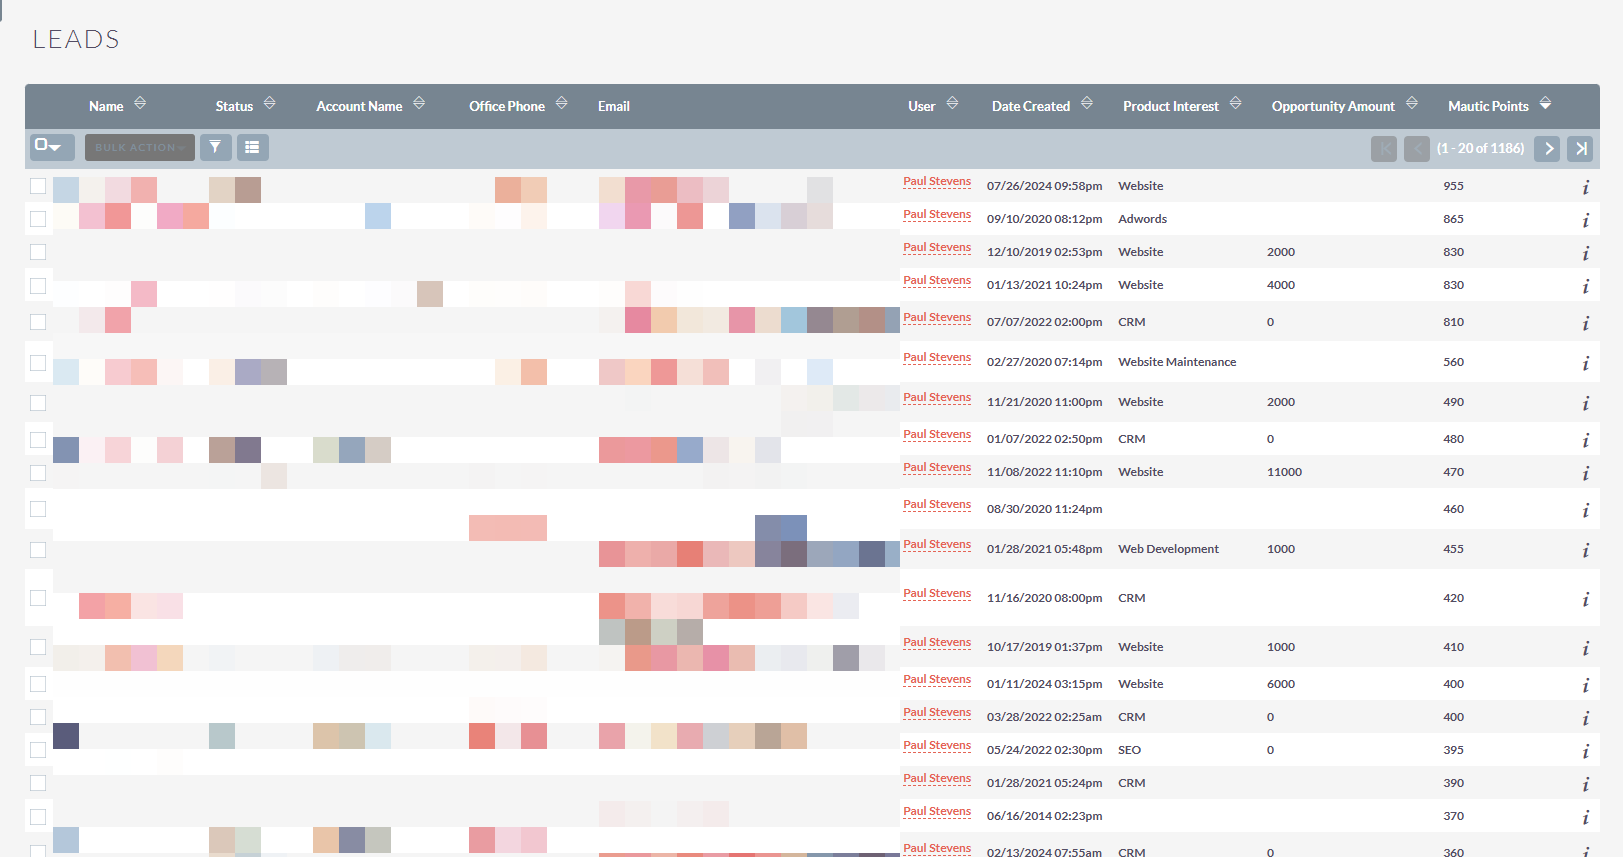Click disabled previous page arrow
Viewport: 1623px width, 857px height.
point(1417,148)
